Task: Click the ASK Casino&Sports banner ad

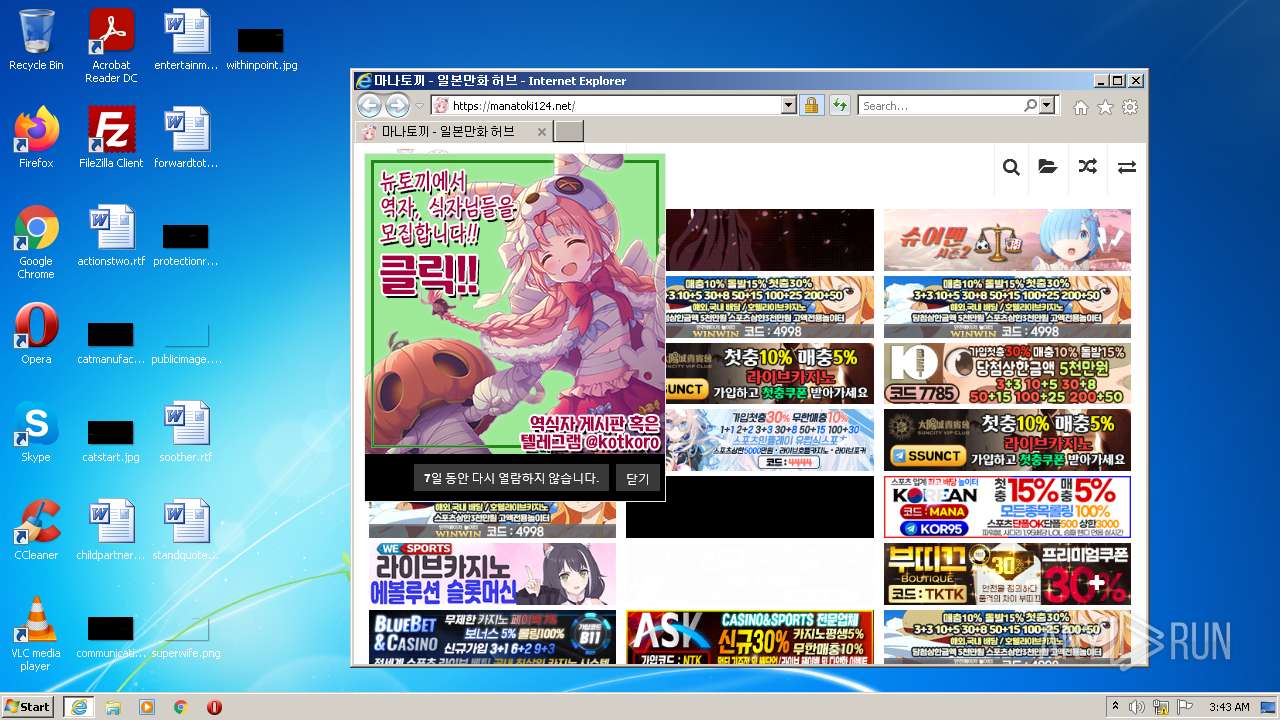Action: click(x=750, y=637)
